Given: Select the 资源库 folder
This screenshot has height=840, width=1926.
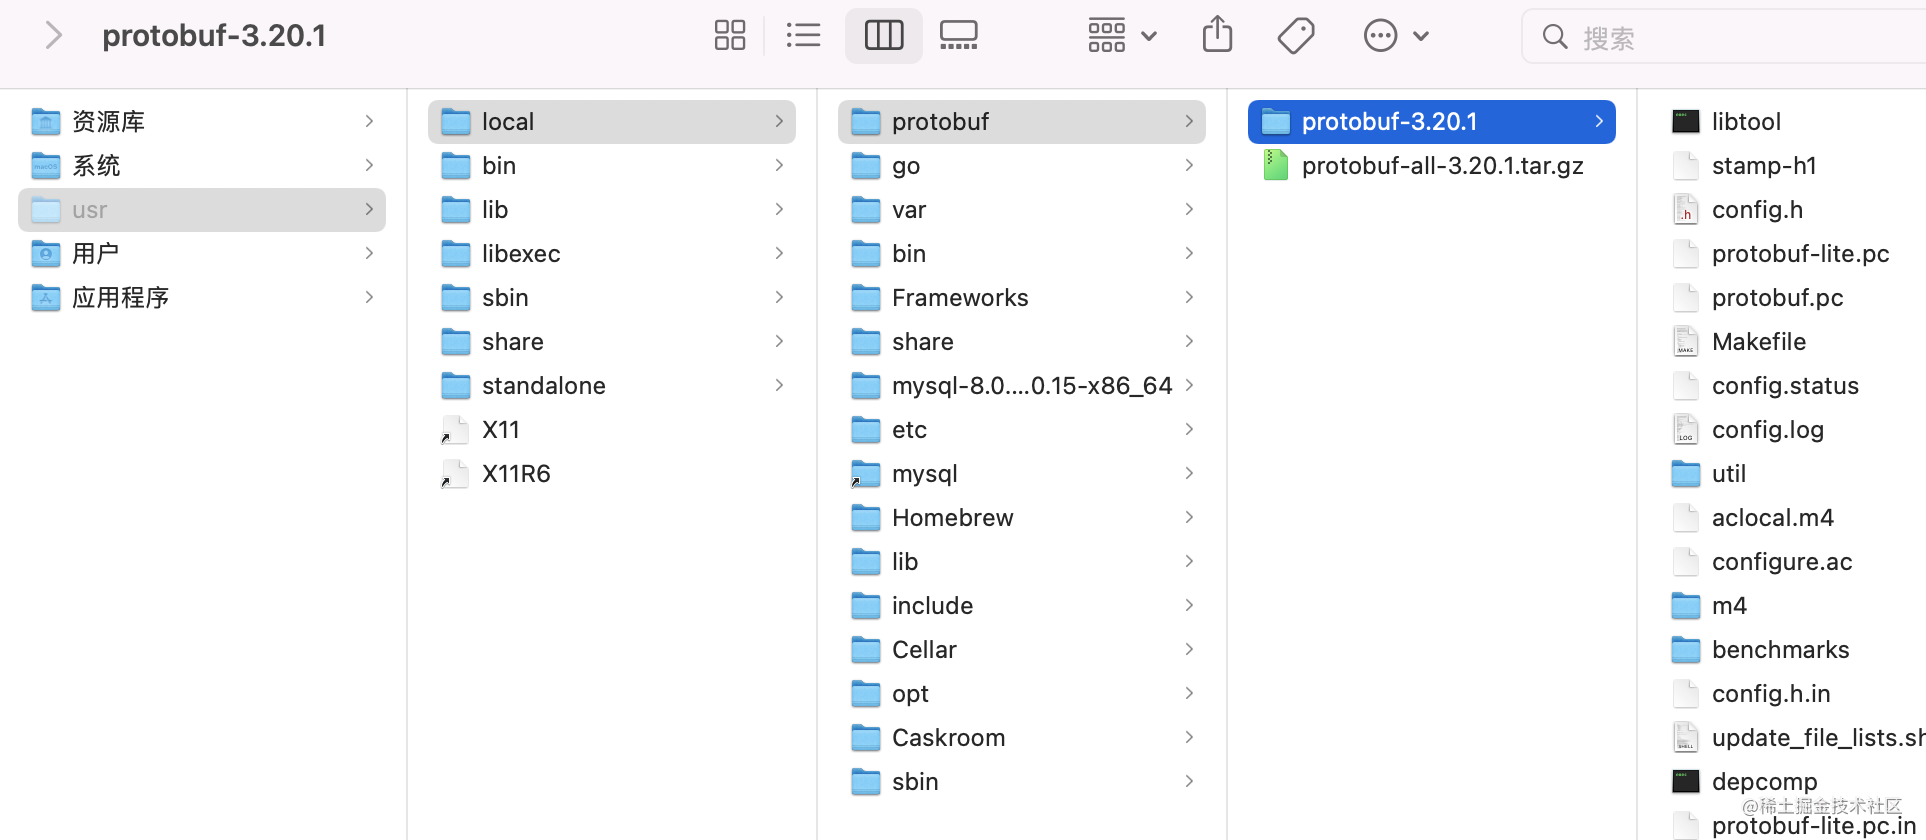Looking at the screenshot, I should (x=202, y=122).
